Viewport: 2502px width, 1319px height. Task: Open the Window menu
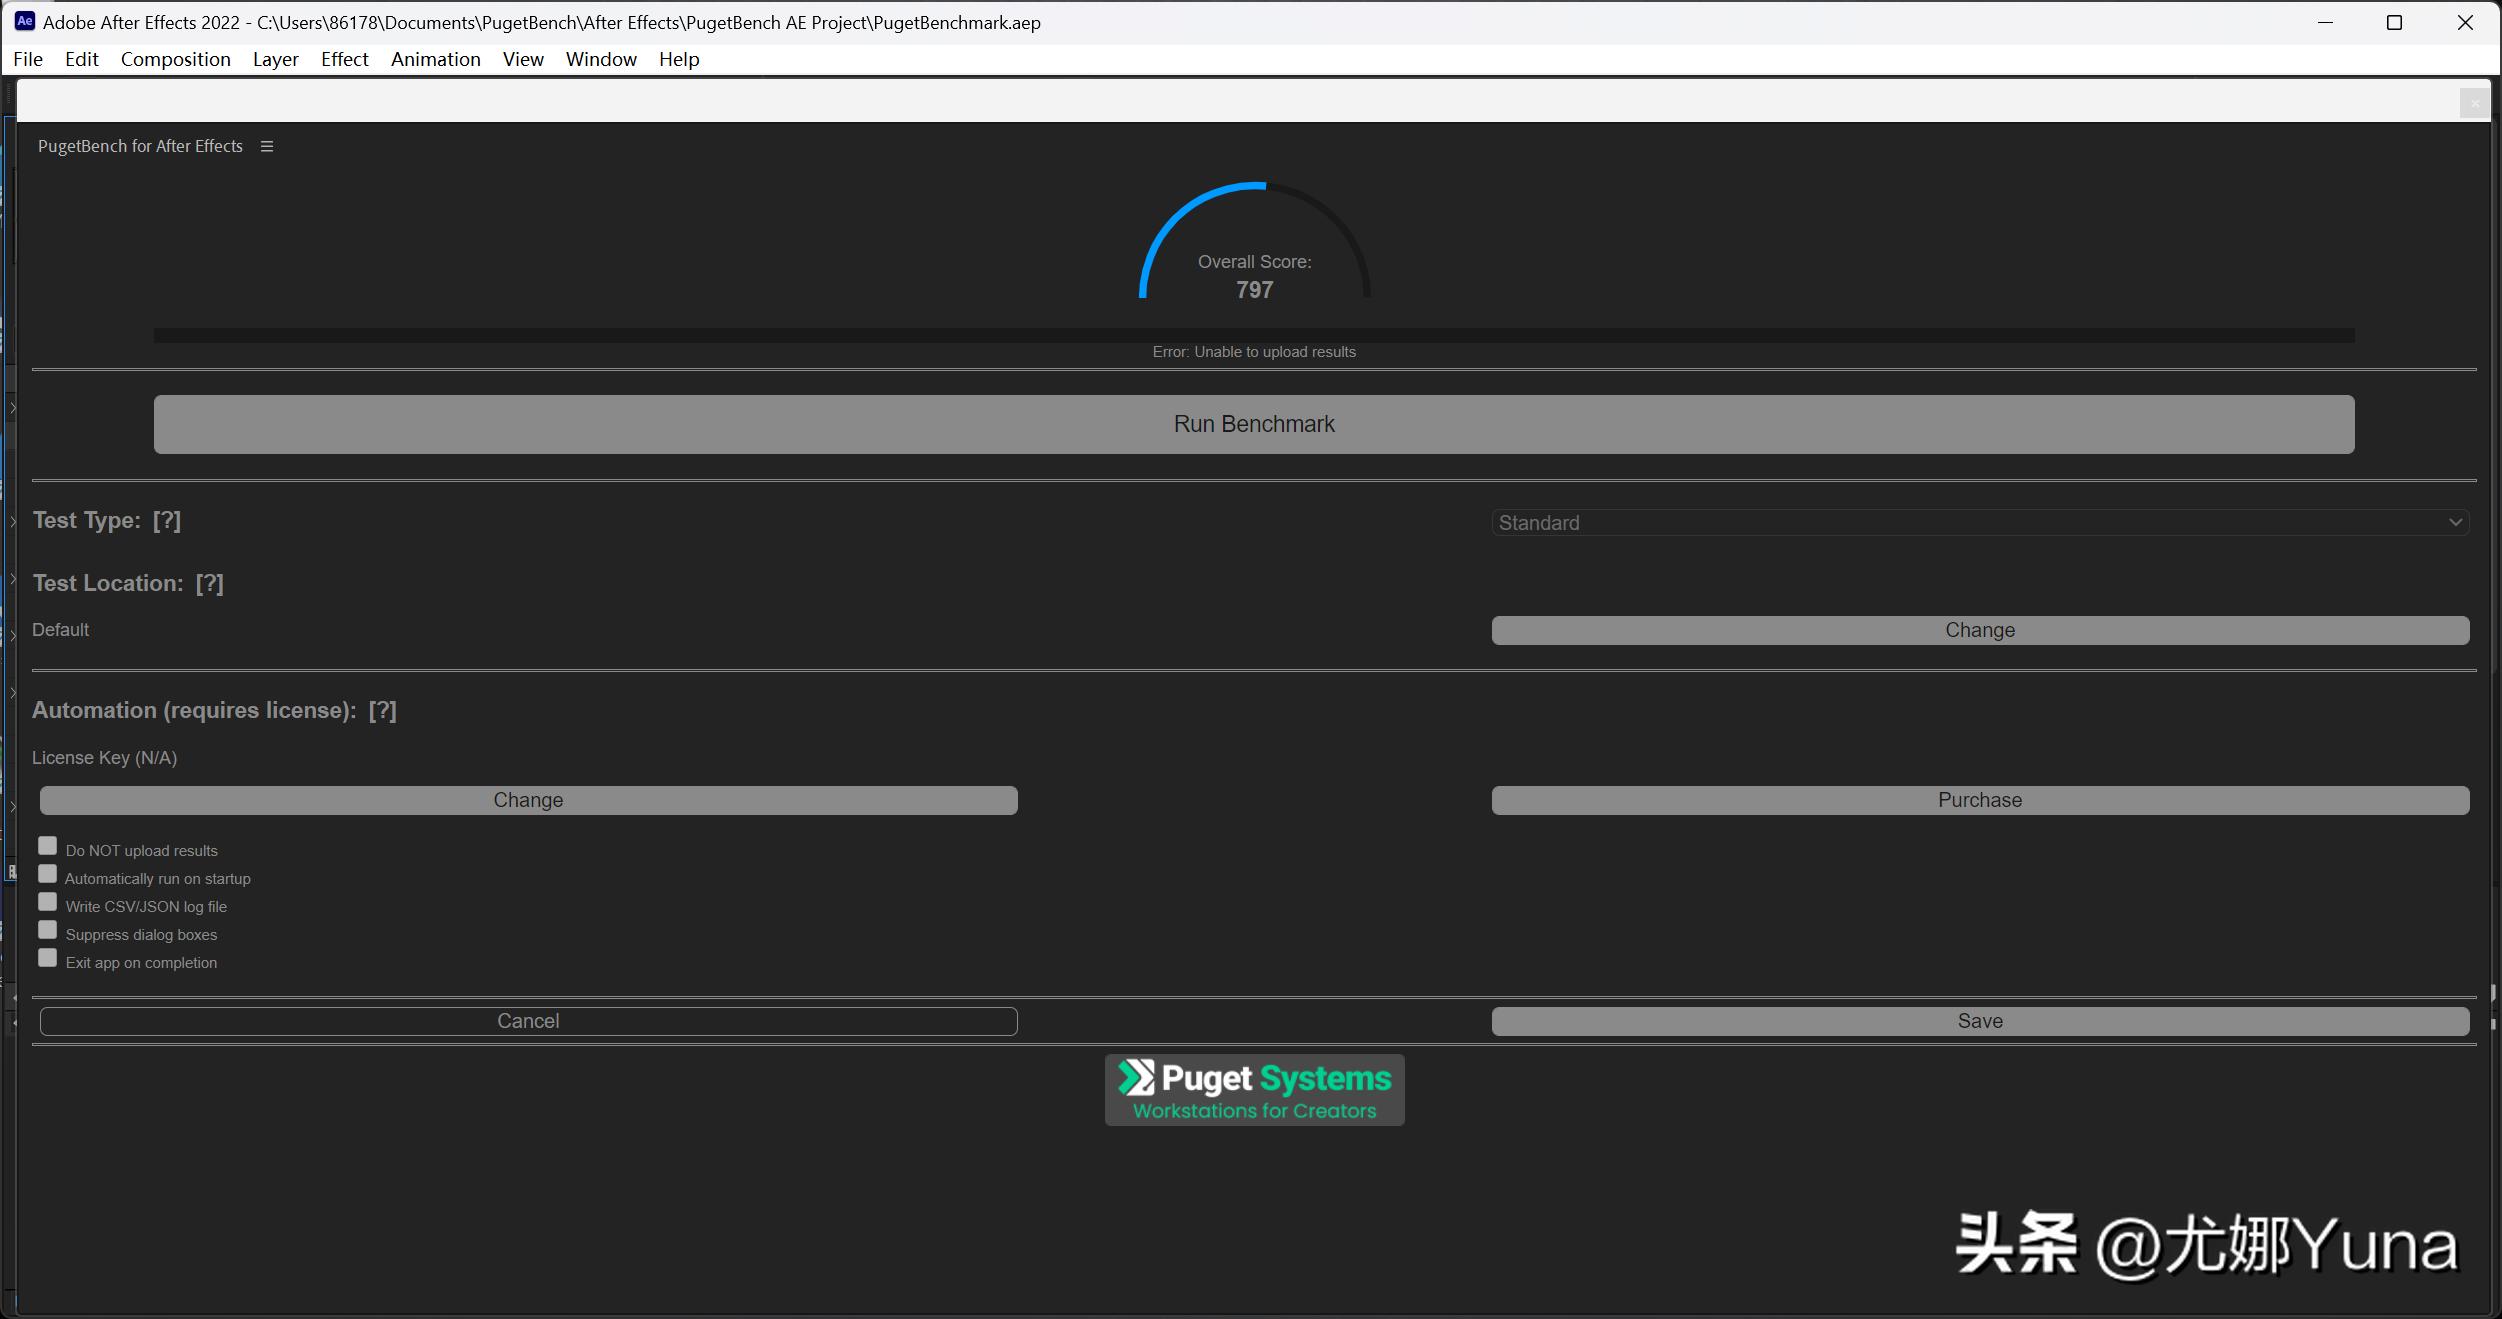click(x=600, y=59)
